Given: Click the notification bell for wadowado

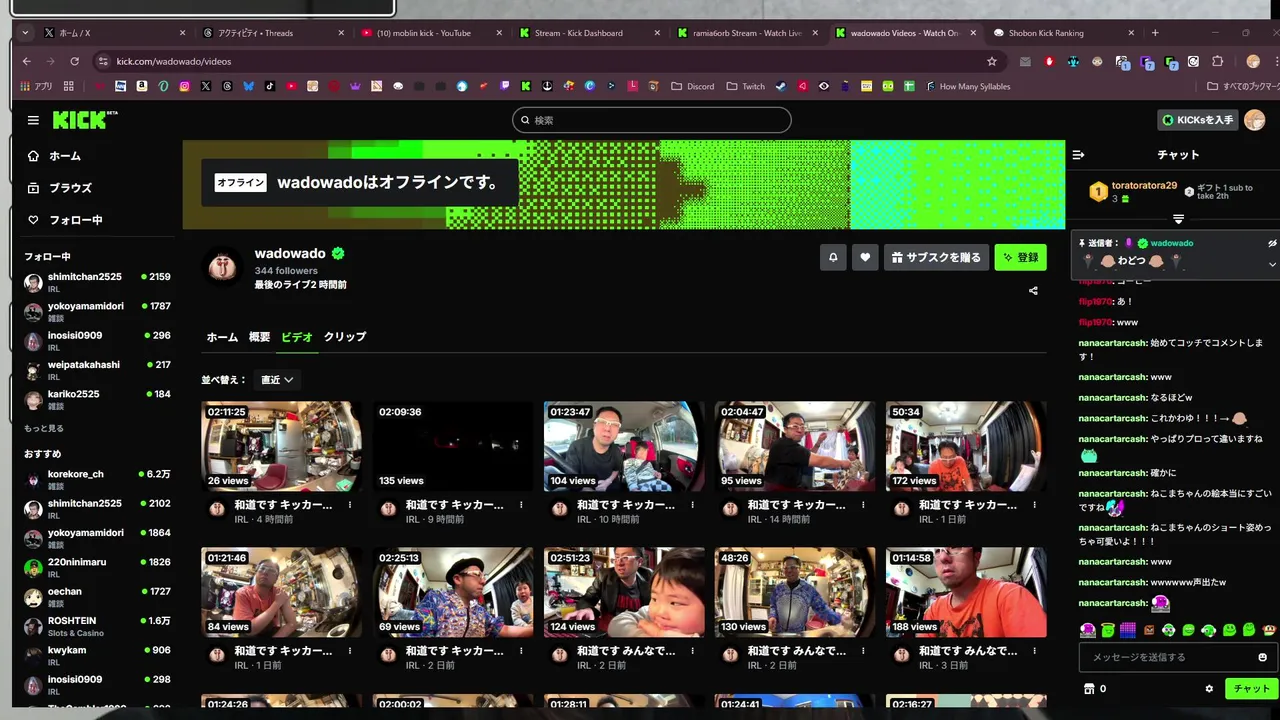Looking at the screenshot, I should 833,257.
